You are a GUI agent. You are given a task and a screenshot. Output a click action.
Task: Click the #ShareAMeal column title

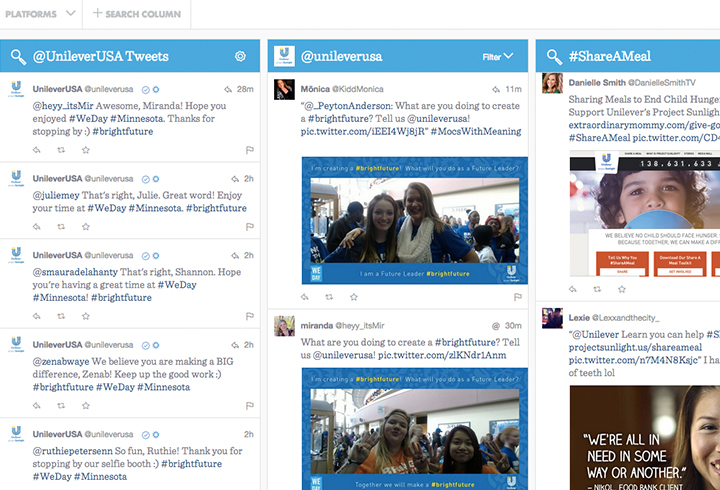tap(610, 56)
